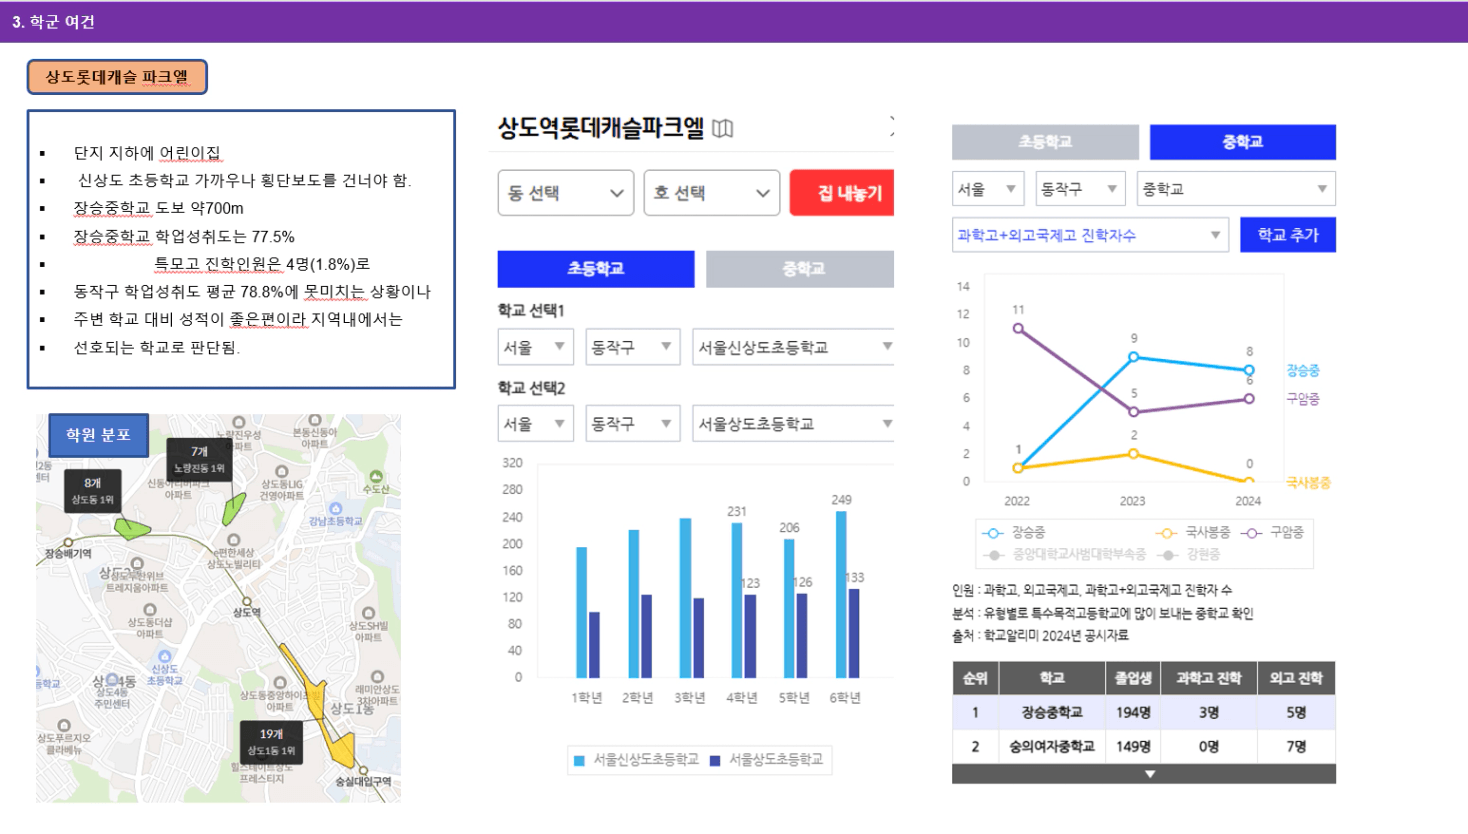1468x834 pixels.
Task: Click the 외고 진학 column header
Action: (x=1296, y=678)
